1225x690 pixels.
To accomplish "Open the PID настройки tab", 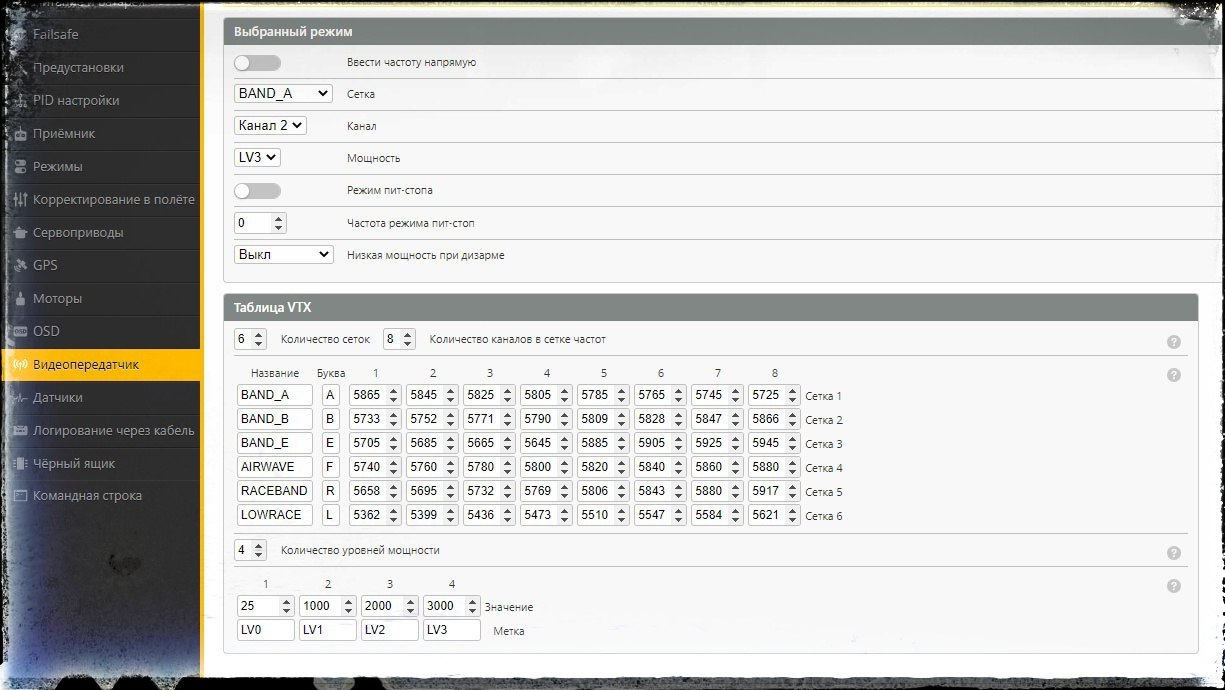I will pyautogui.click(x=76, y=101).
